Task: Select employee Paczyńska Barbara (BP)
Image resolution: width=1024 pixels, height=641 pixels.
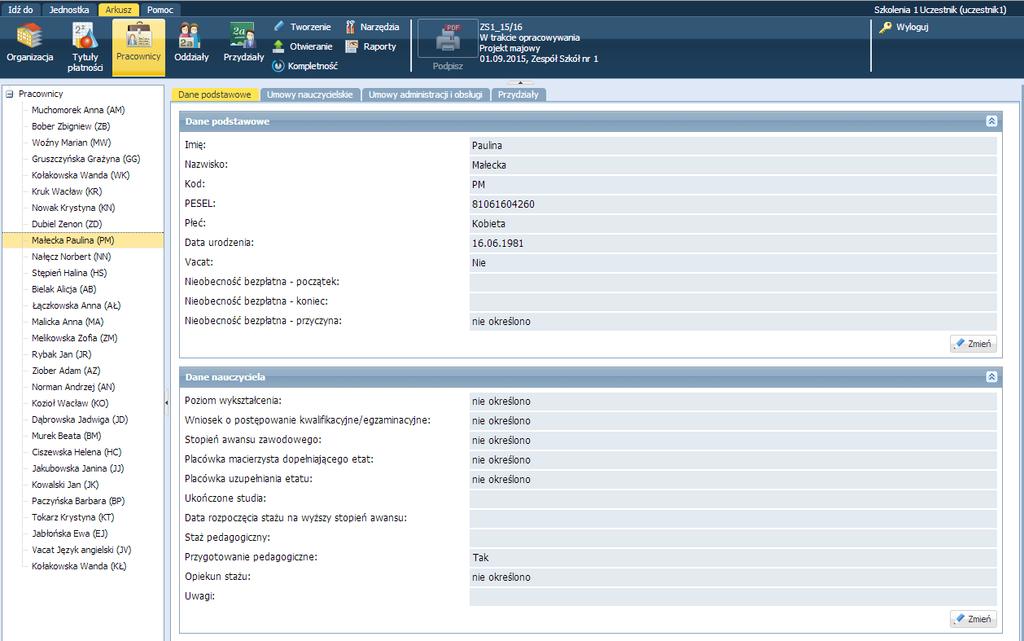Action: pos(78,502)
